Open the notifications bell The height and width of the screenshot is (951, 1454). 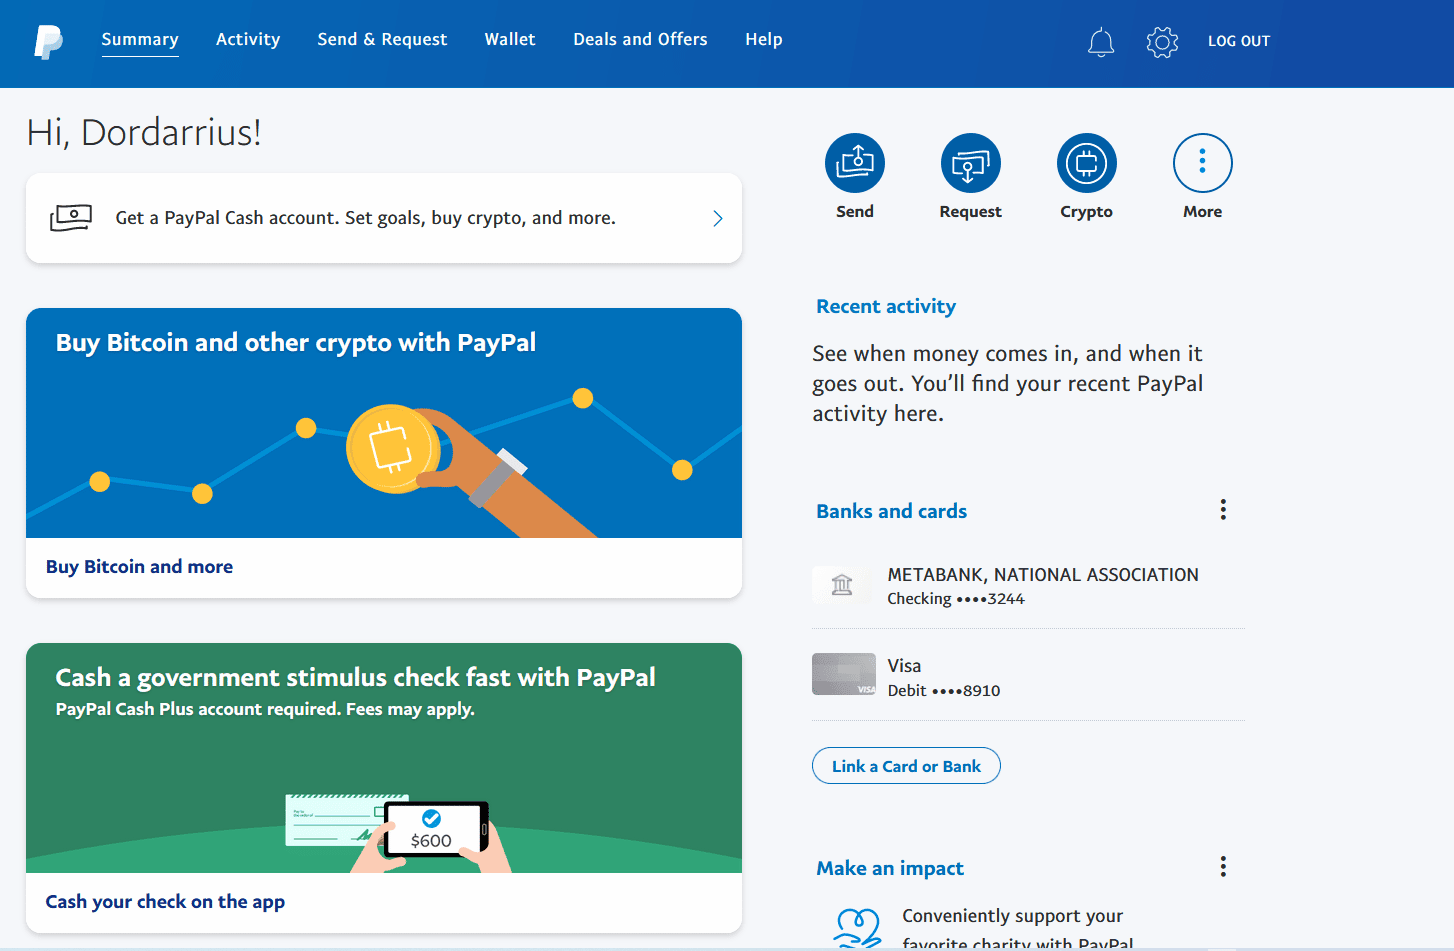click(1101, 42)
